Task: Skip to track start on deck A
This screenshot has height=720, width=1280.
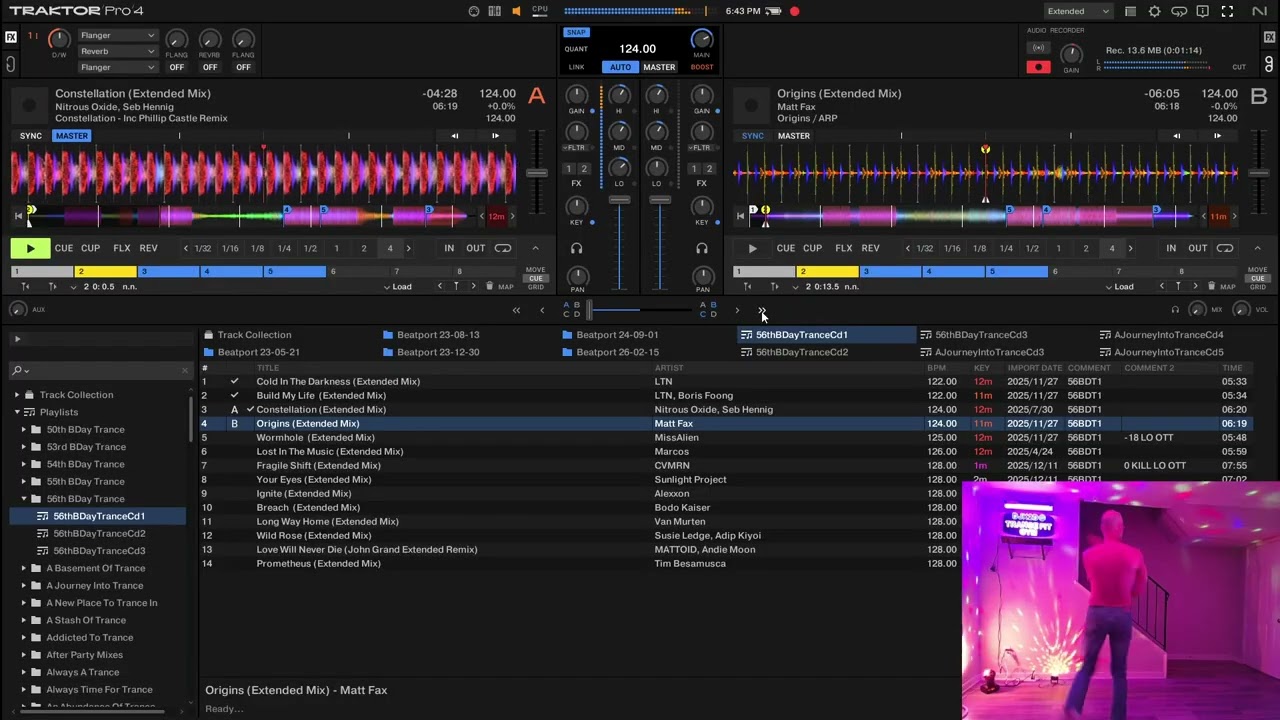Action: pos(17,215)
